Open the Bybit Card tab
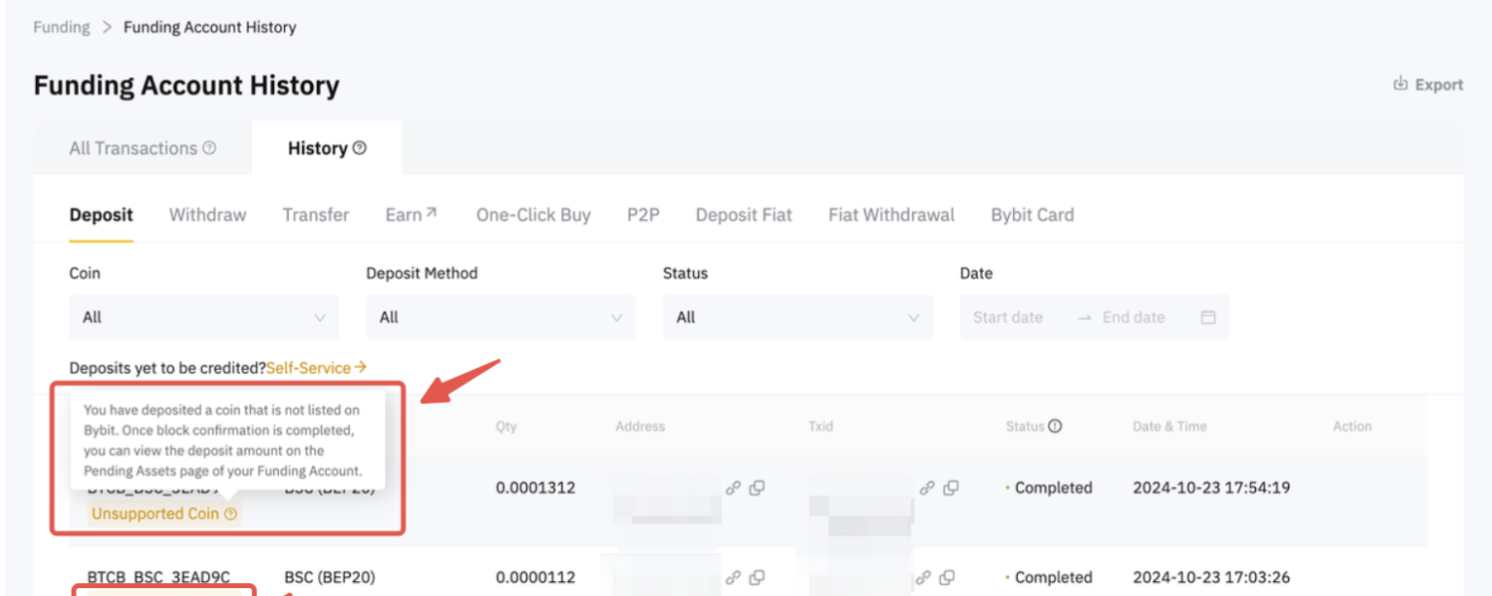Screen dimensions: 1492x596 (x=1032, y=215)
